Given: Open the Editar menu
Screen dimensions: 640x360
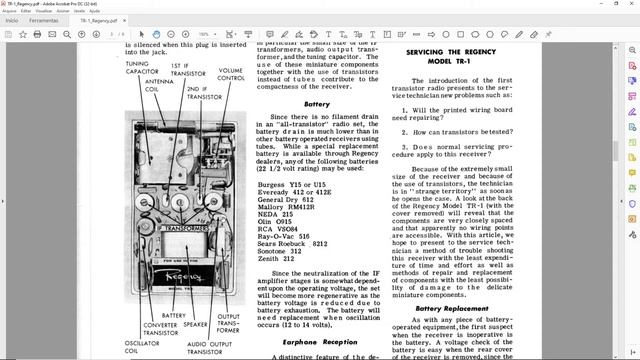Looking at the screenshot, I should coord(26,11).
